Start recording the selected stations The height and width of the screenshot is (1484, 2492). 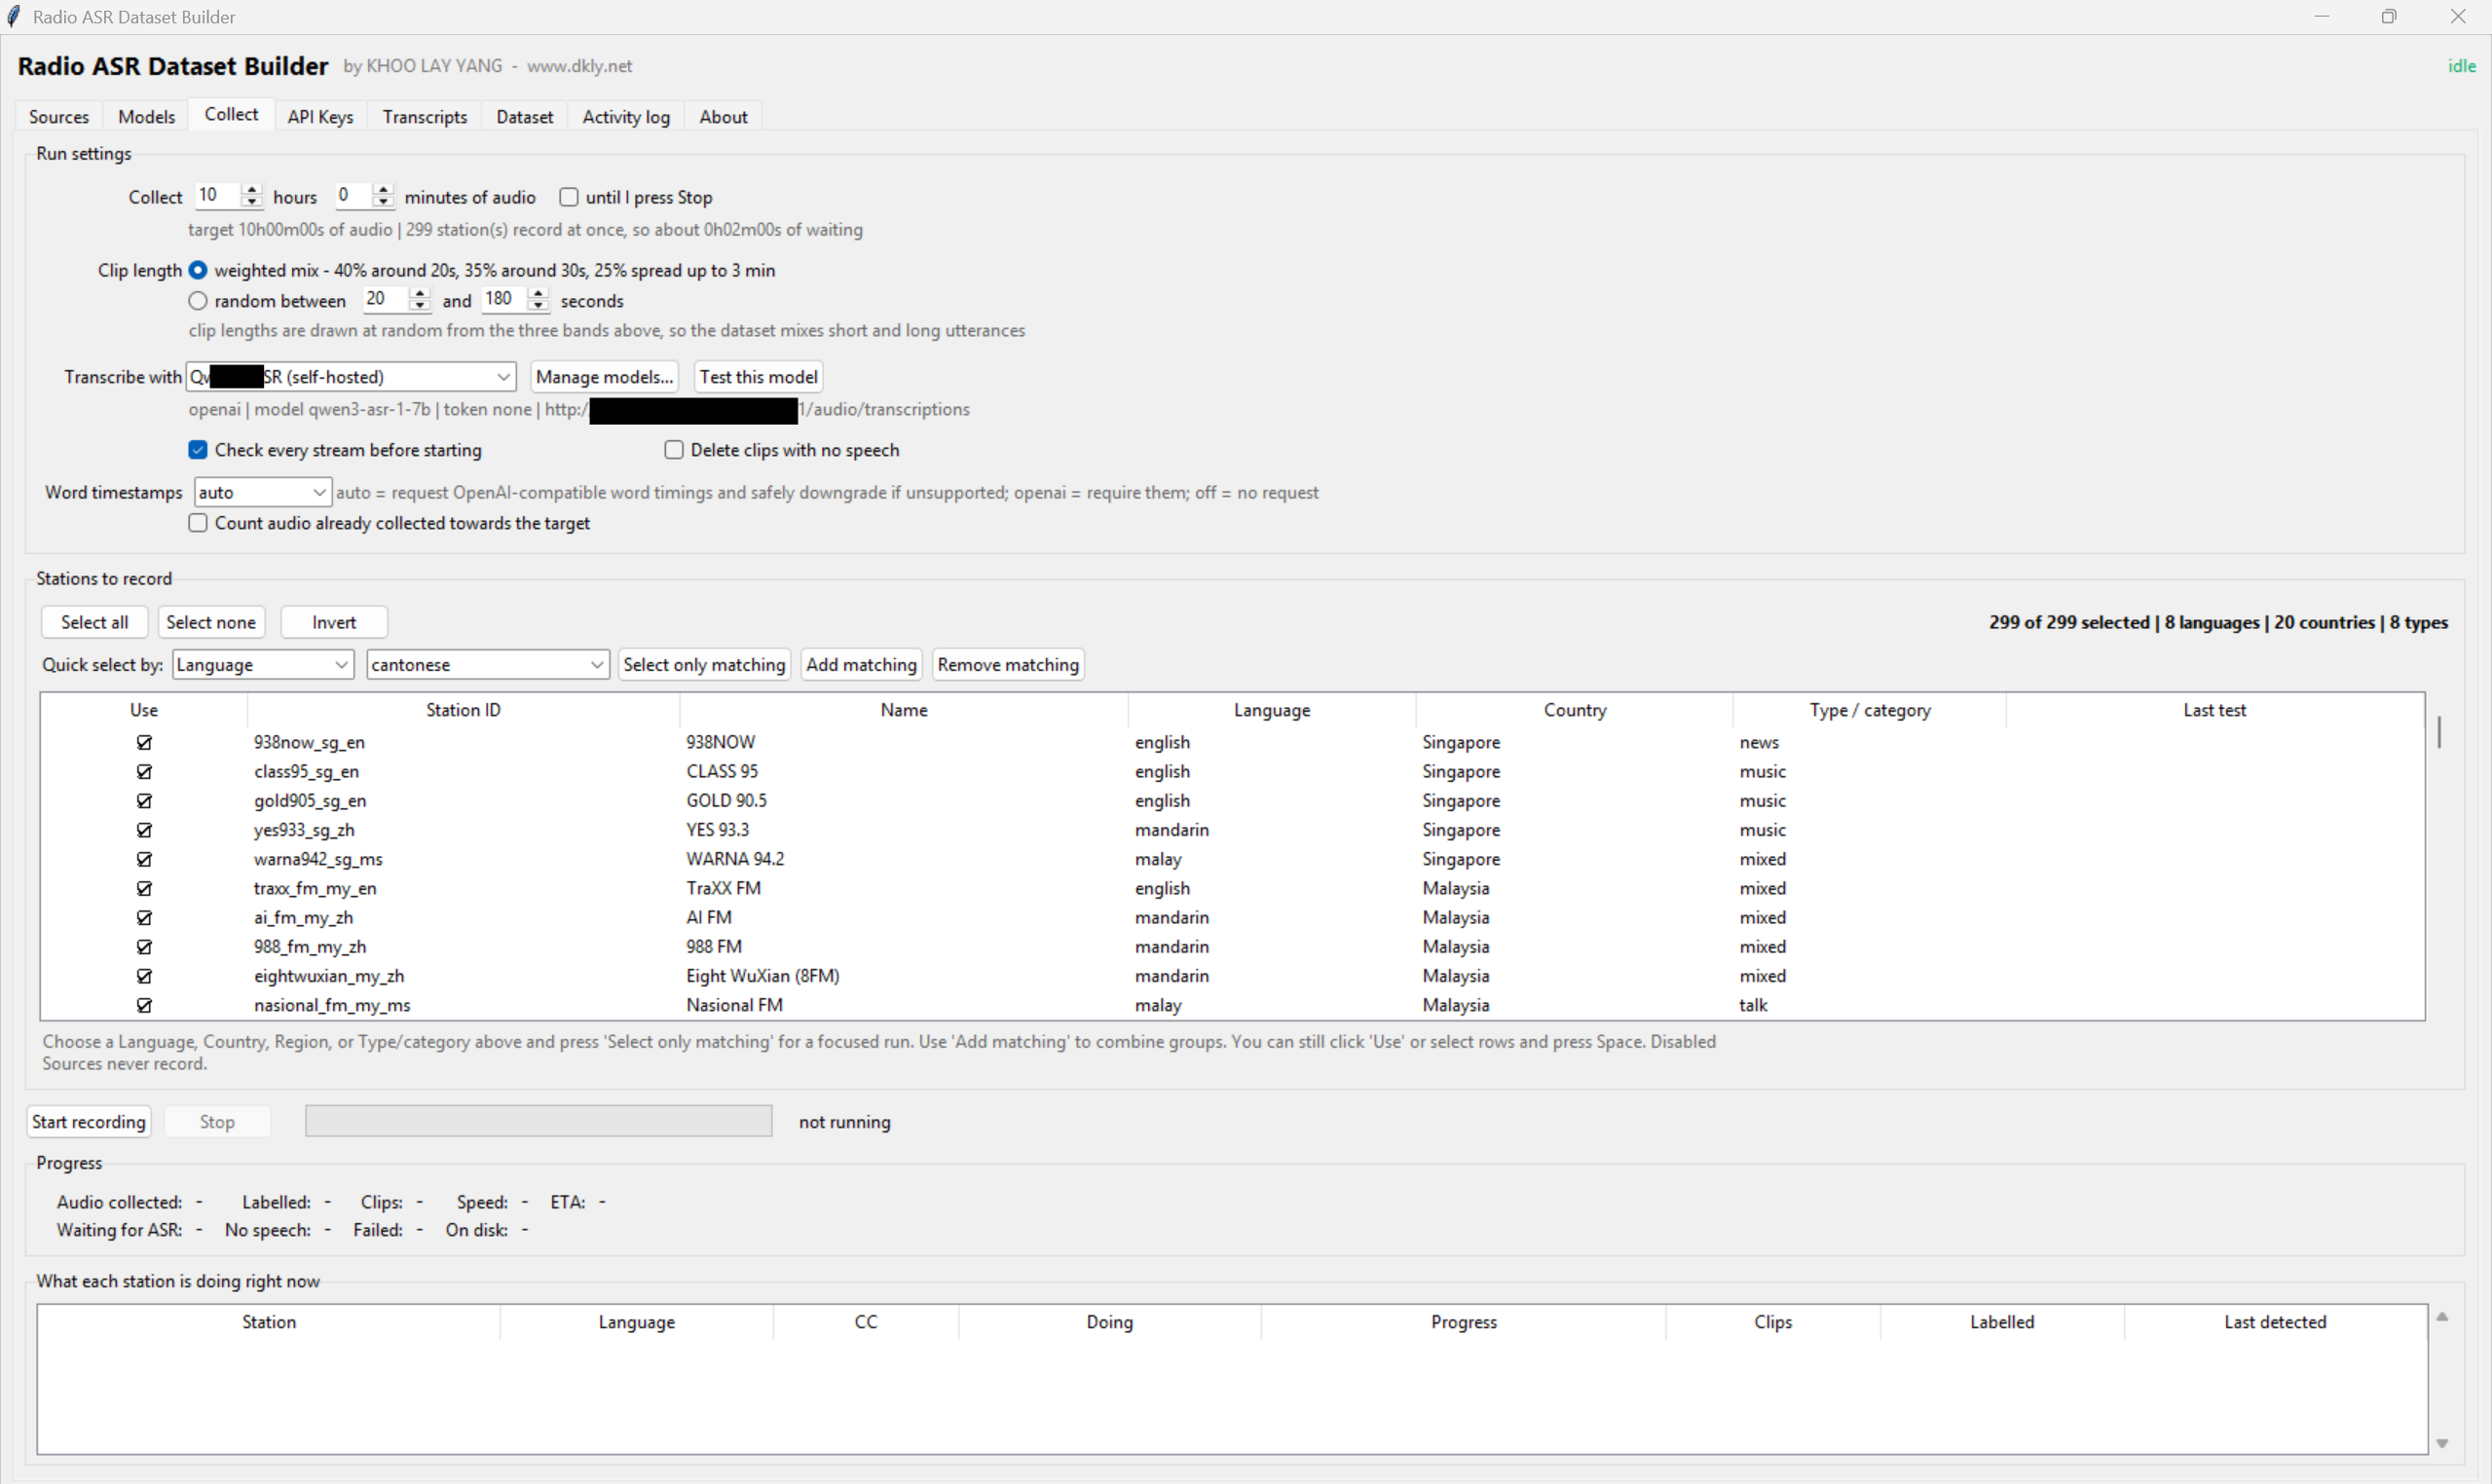point(89,1122)
